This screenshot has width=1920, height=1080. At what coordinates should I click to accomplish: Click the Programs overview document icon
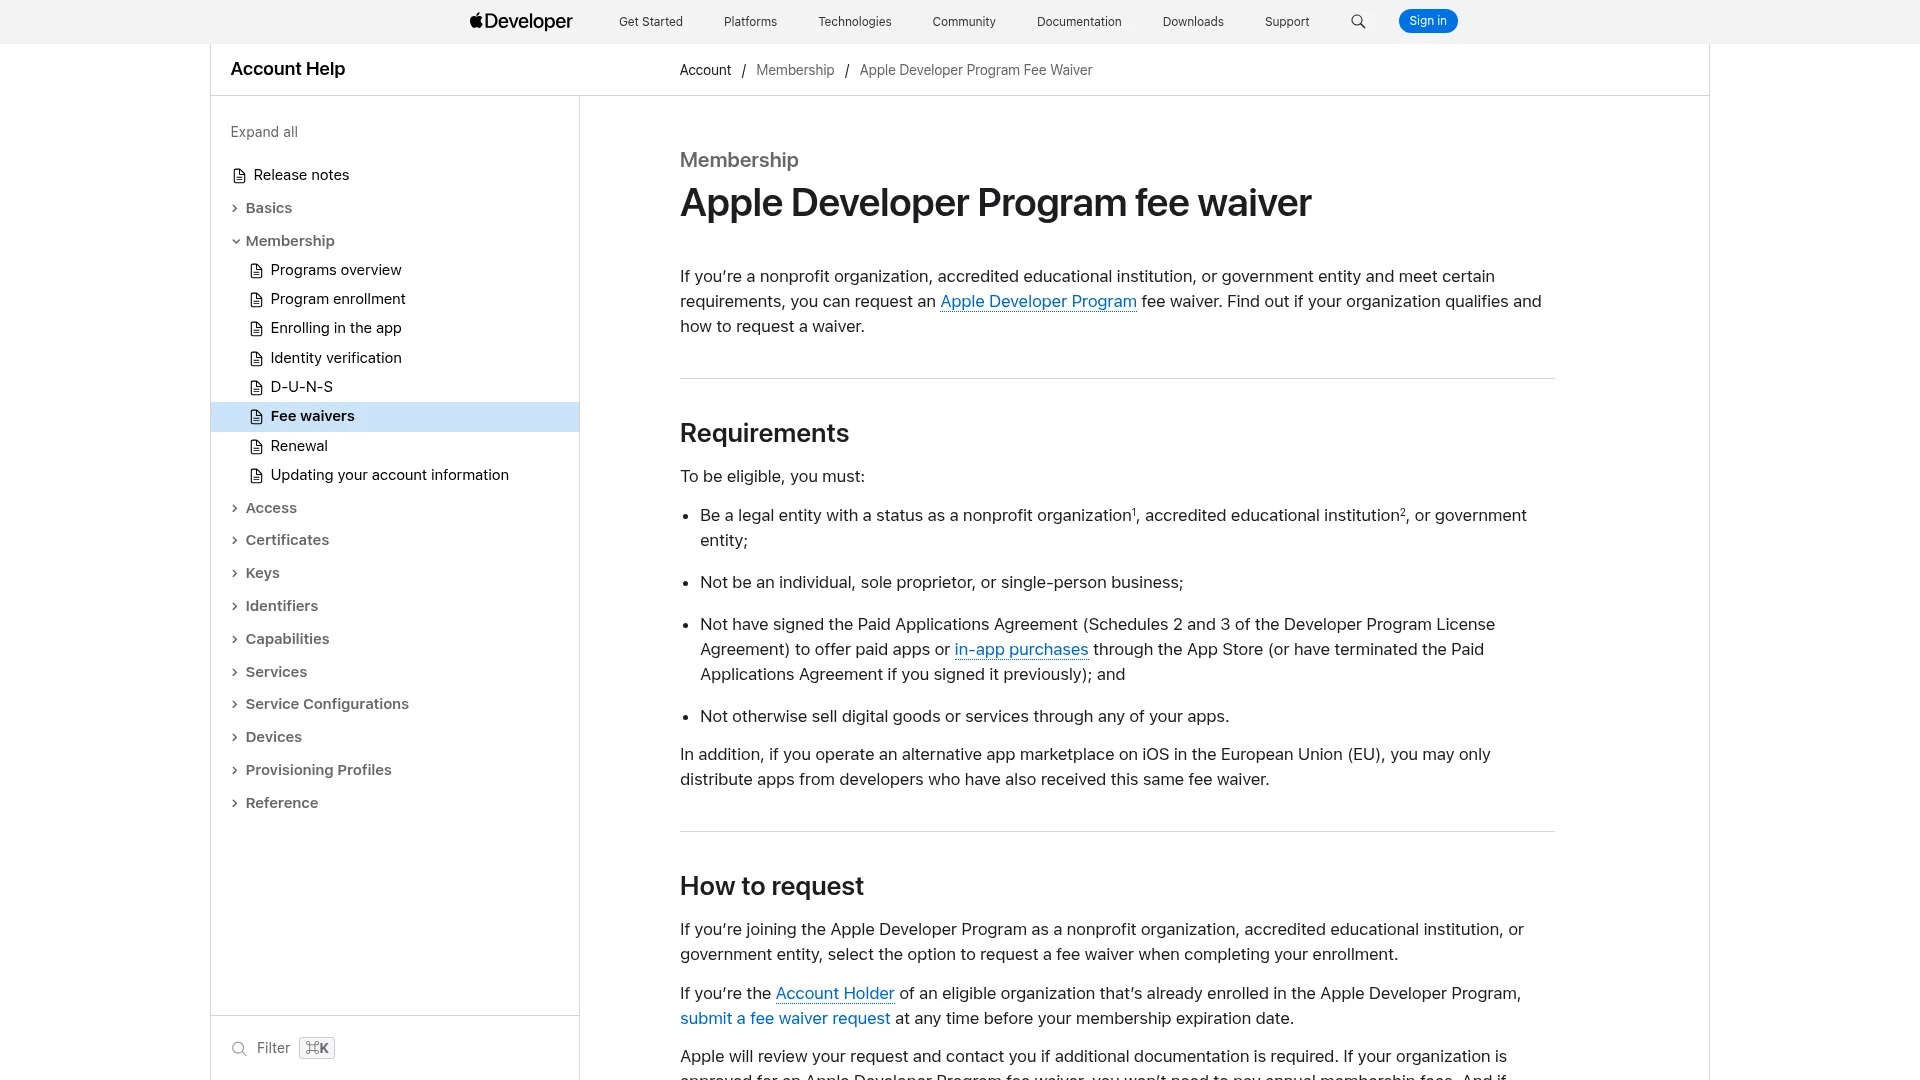click(x=256, y=271)
